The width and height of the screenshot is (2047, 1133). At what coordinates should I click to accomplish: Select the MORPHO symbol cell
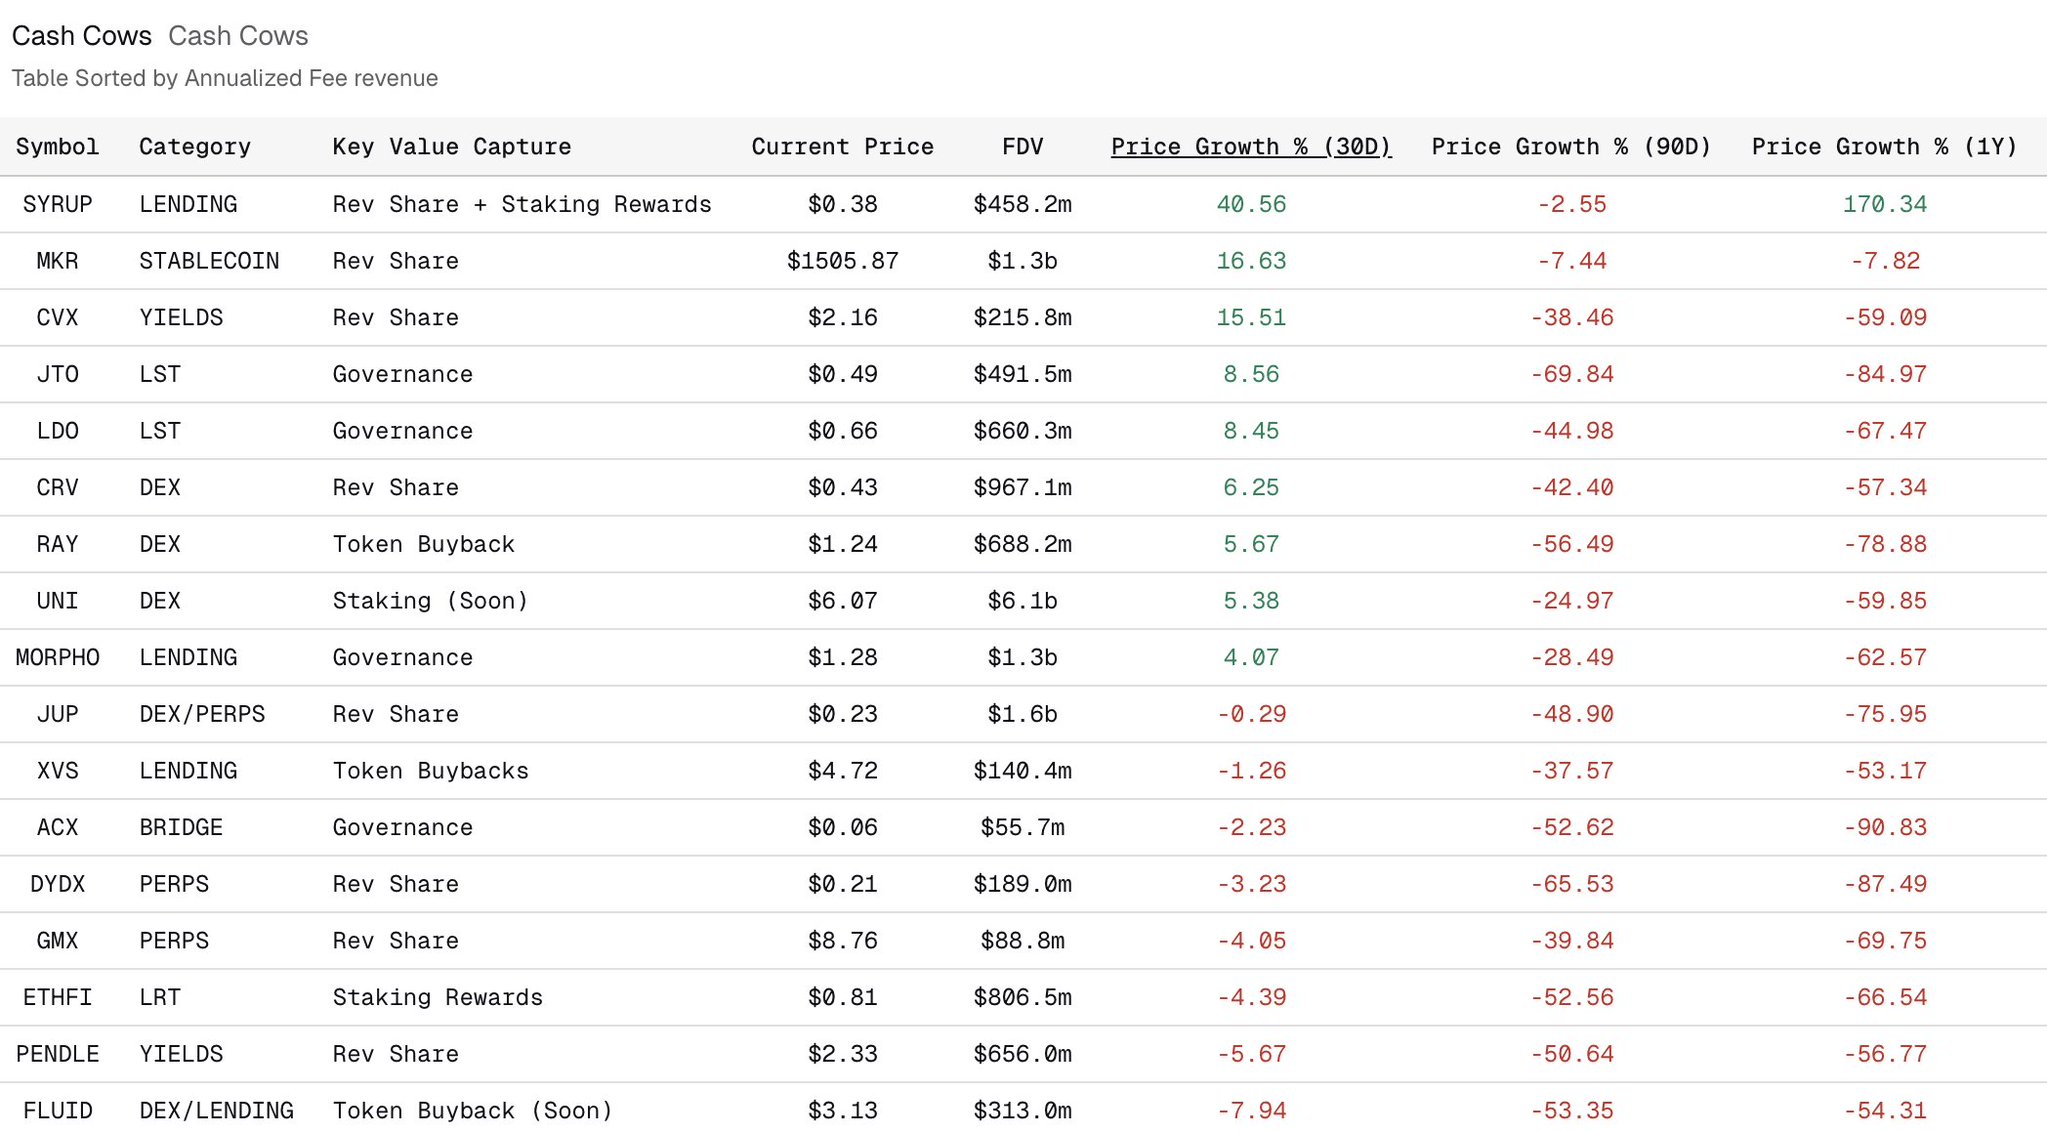tap(57, 658)
